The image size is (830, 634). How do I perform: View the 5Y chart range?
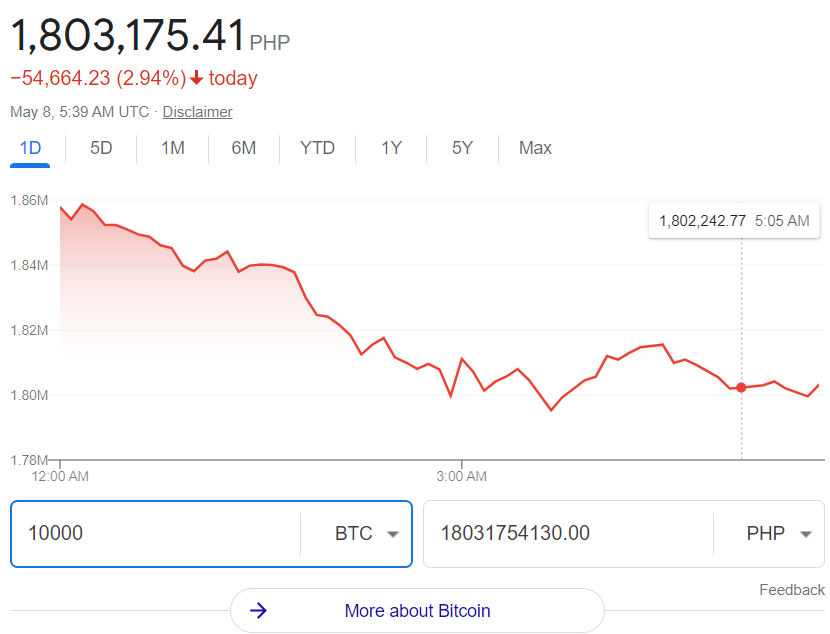463,148
